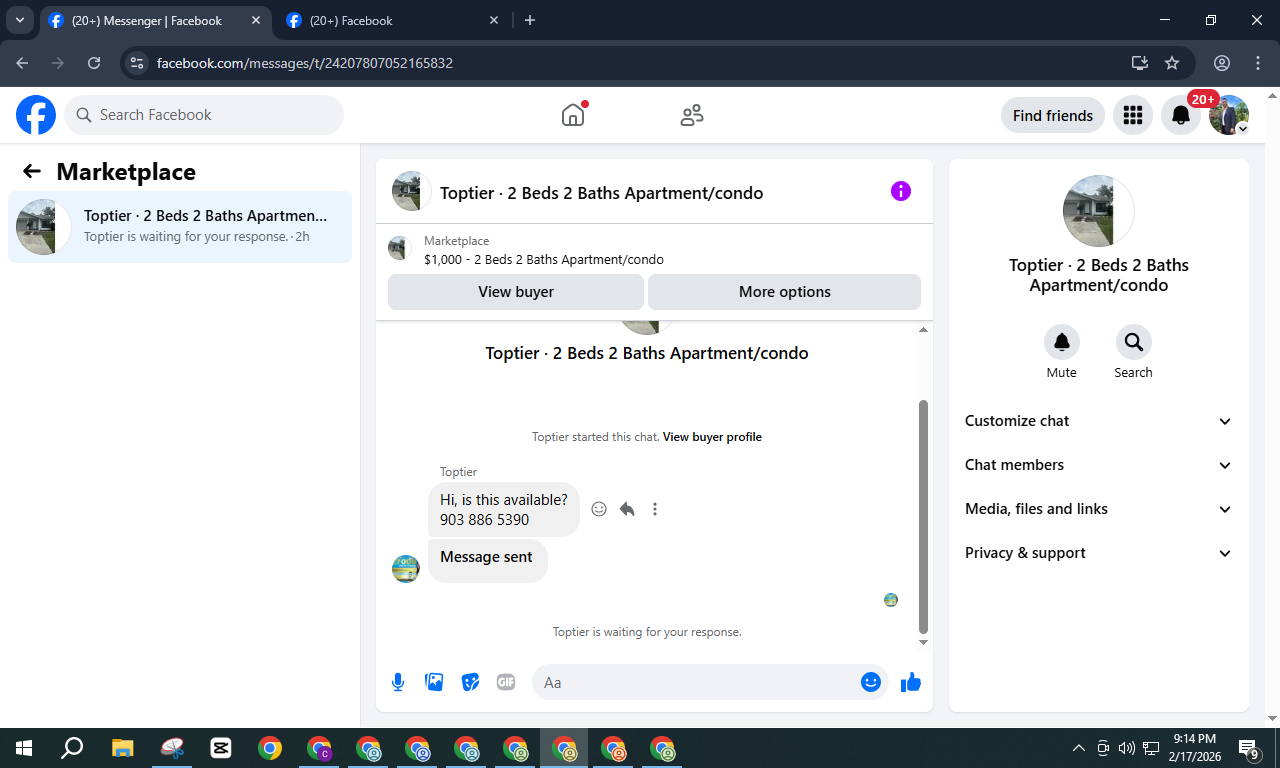The width and height of the screenshot is (1280, 768).
Task: Open Chrome profile icon
Action: point(1222,63)
